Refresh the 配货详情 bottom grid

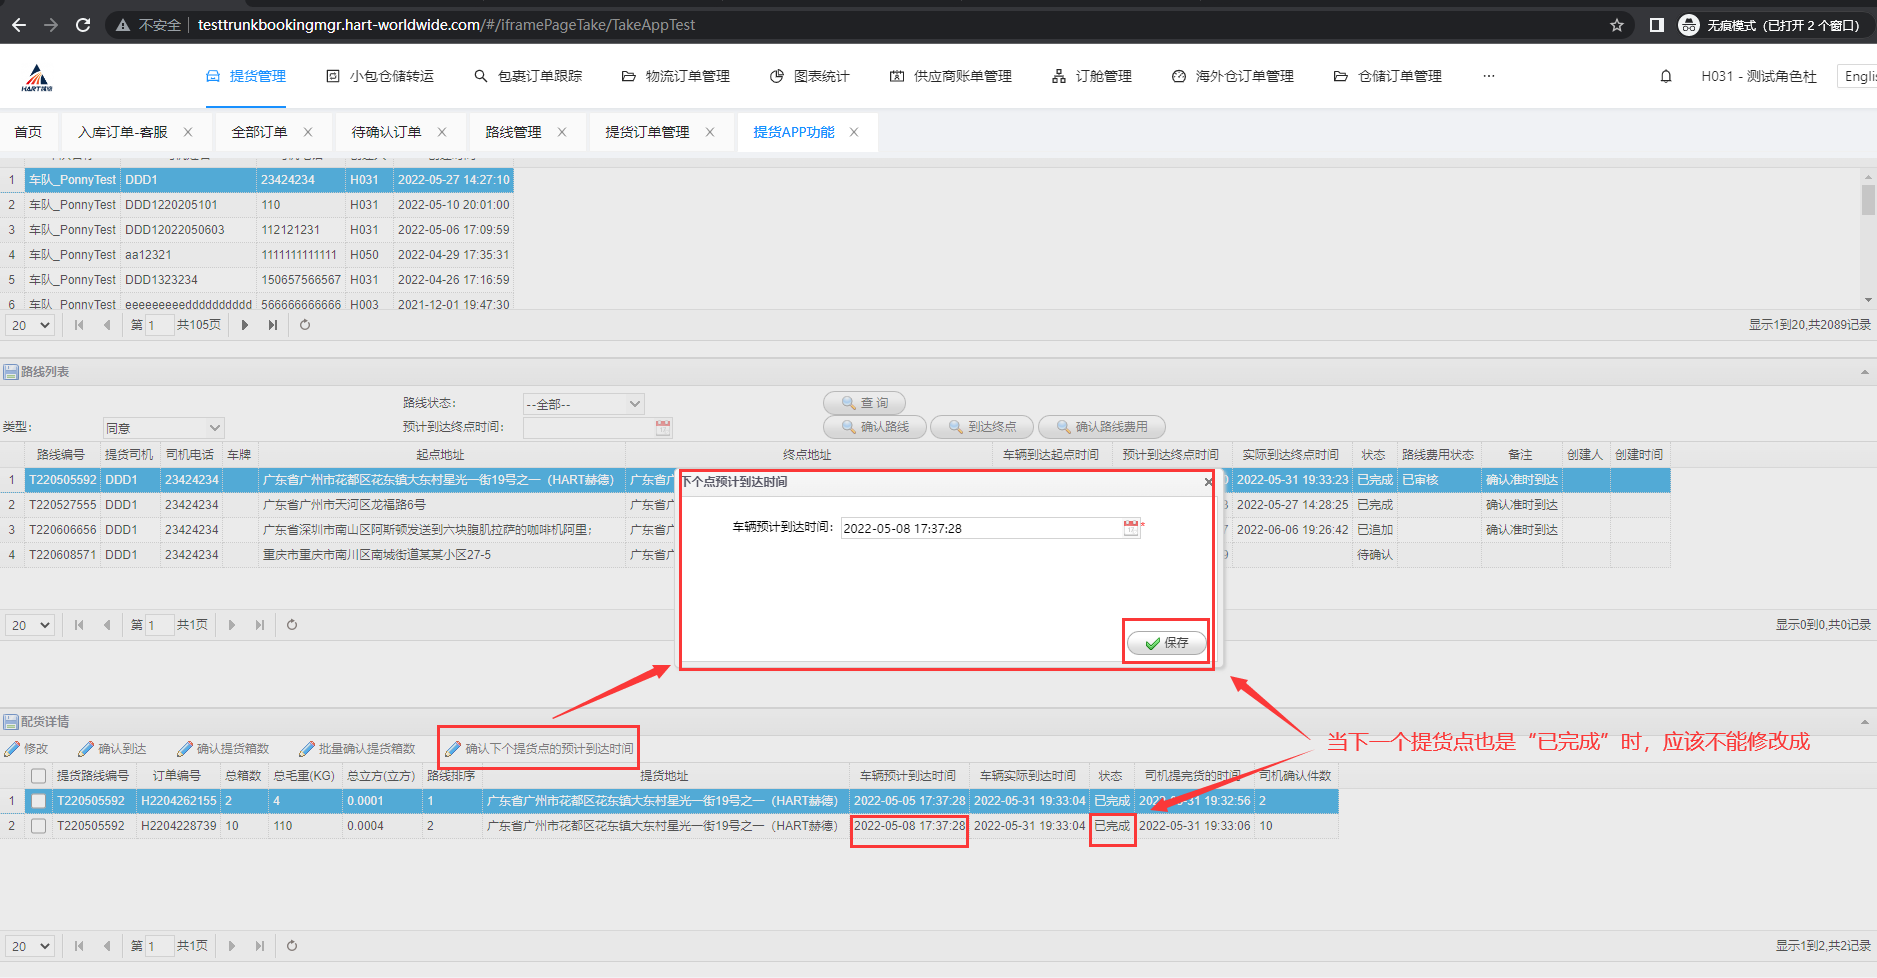[x=292, y=946]
